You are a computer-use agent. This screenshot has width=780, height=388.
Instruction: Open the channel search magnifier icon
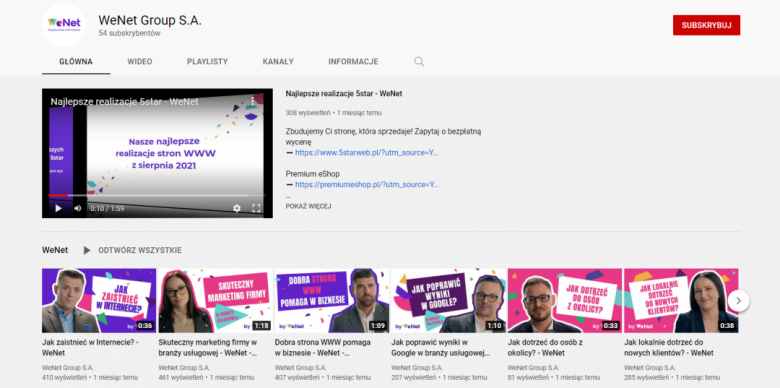[419, 62]
